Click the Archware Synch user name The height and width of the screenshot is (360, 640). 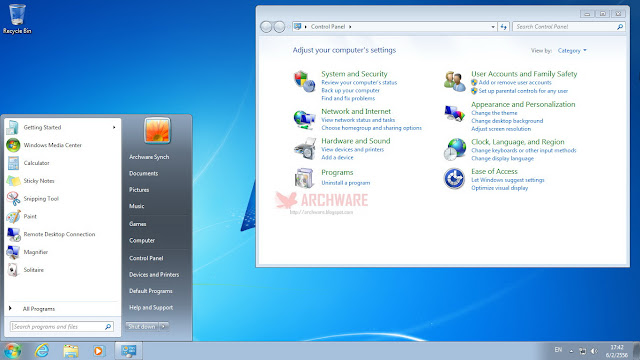tap(149, 157)
